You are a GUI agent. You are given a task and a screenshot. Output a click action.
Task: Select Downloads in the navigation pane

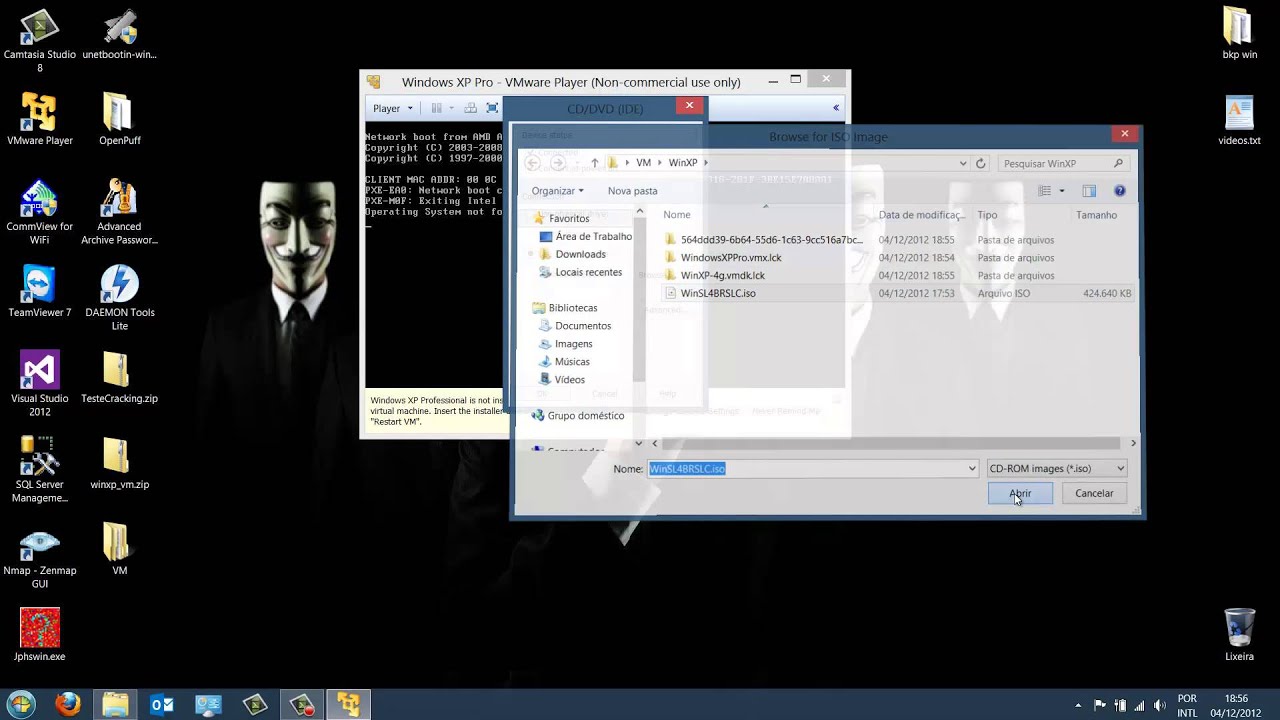[x=572, y=254]
